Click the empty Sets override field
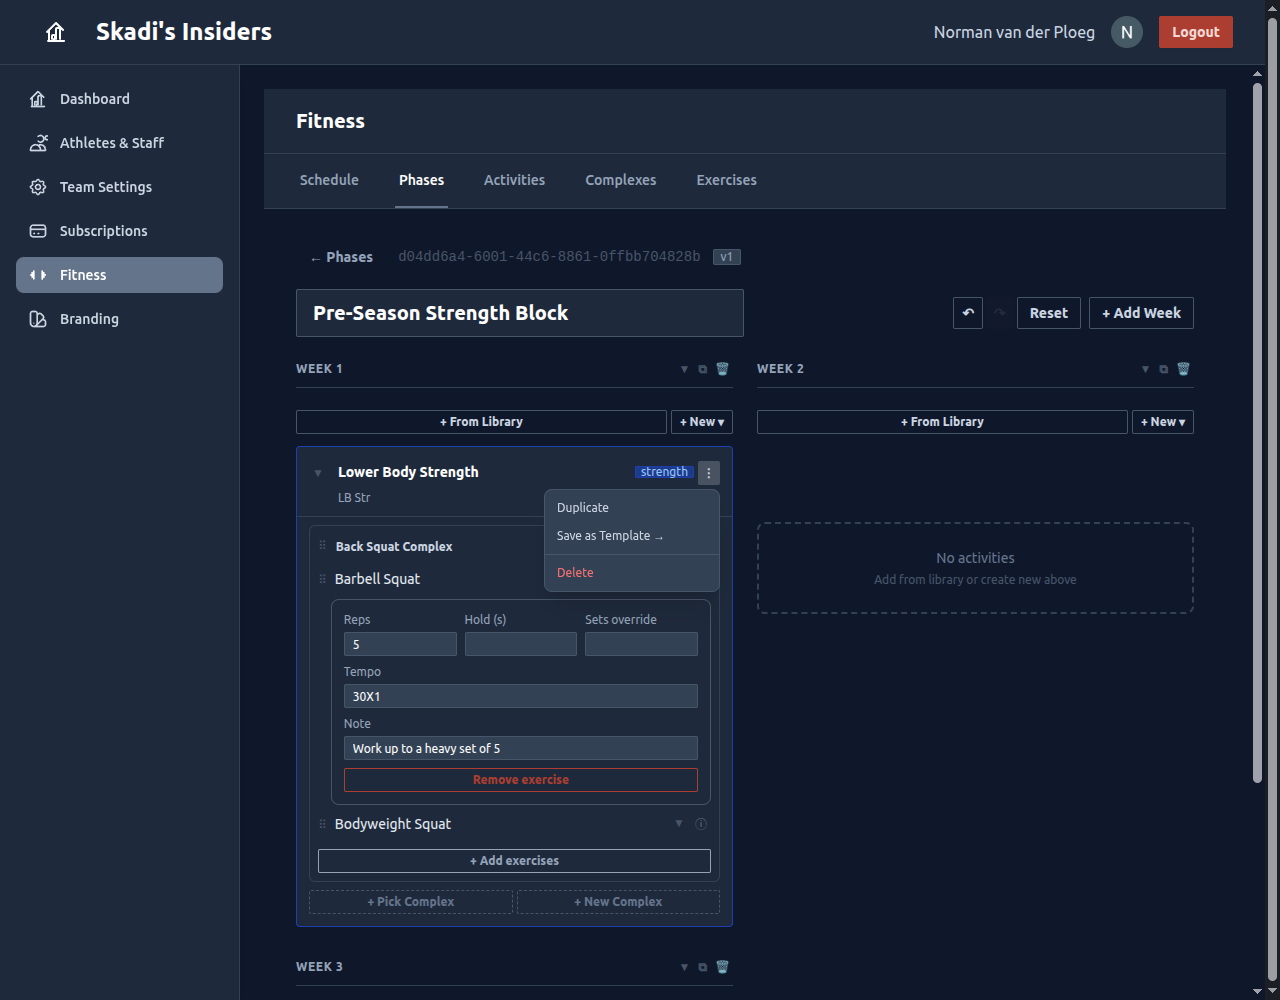The width and height of the screenshot is (1280, 1000). [641, 644]
